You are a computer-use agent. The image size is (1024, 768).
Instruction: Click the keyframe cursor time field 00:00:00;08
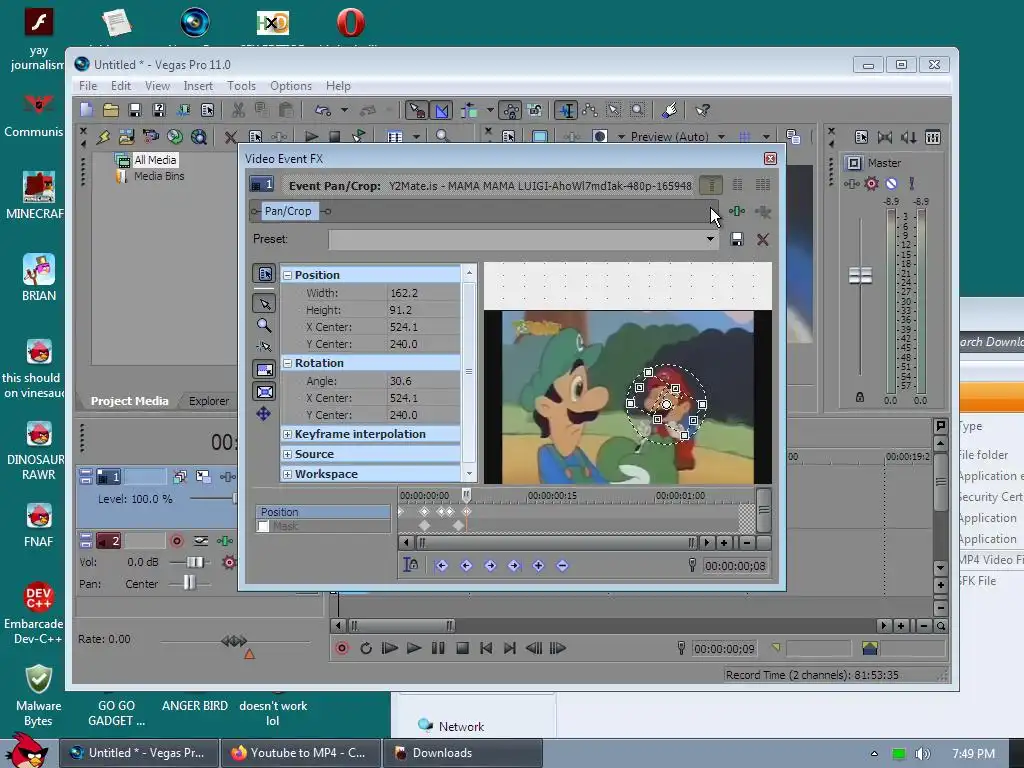pos(735,566)
